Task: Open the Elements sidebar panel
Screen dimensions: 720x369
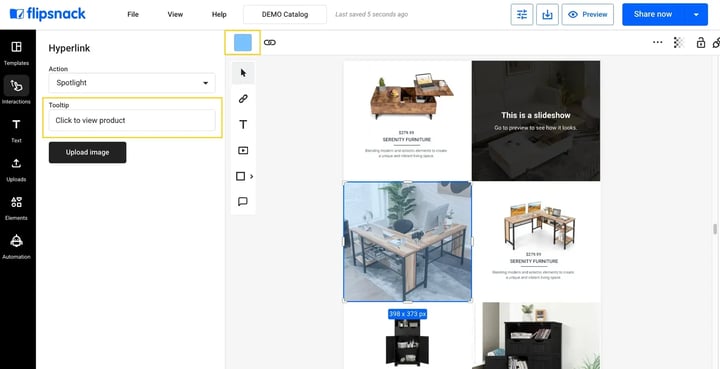Action: tap(17, 208)
